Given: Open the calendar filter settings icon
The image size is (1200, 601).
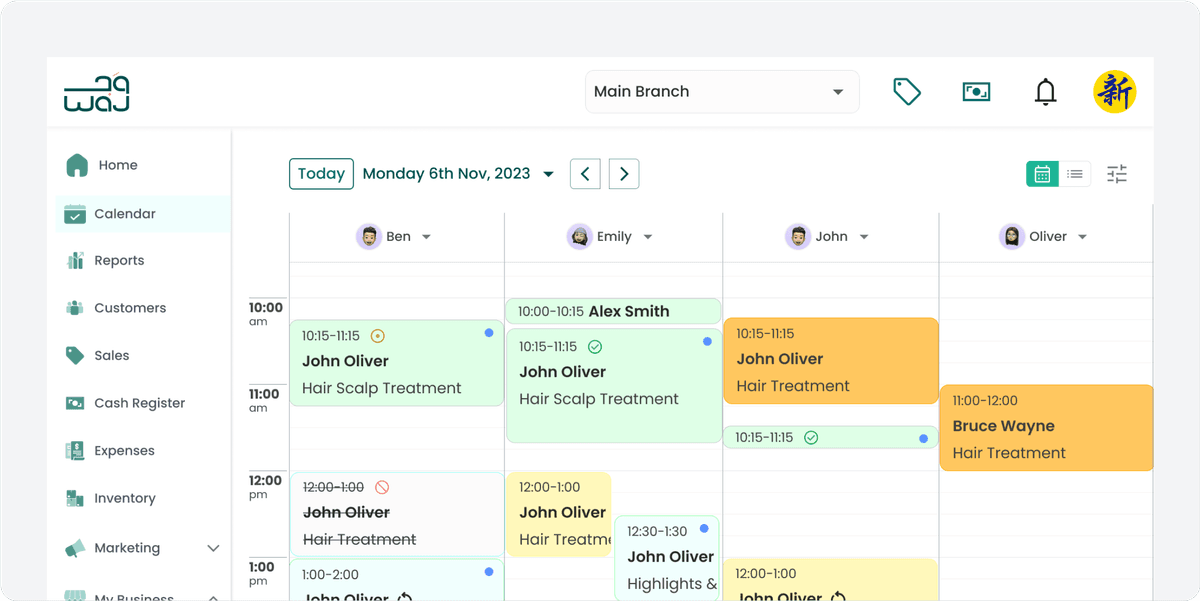Looking at the screenshot, I should pyautogui.click(x=1117, y=173).
